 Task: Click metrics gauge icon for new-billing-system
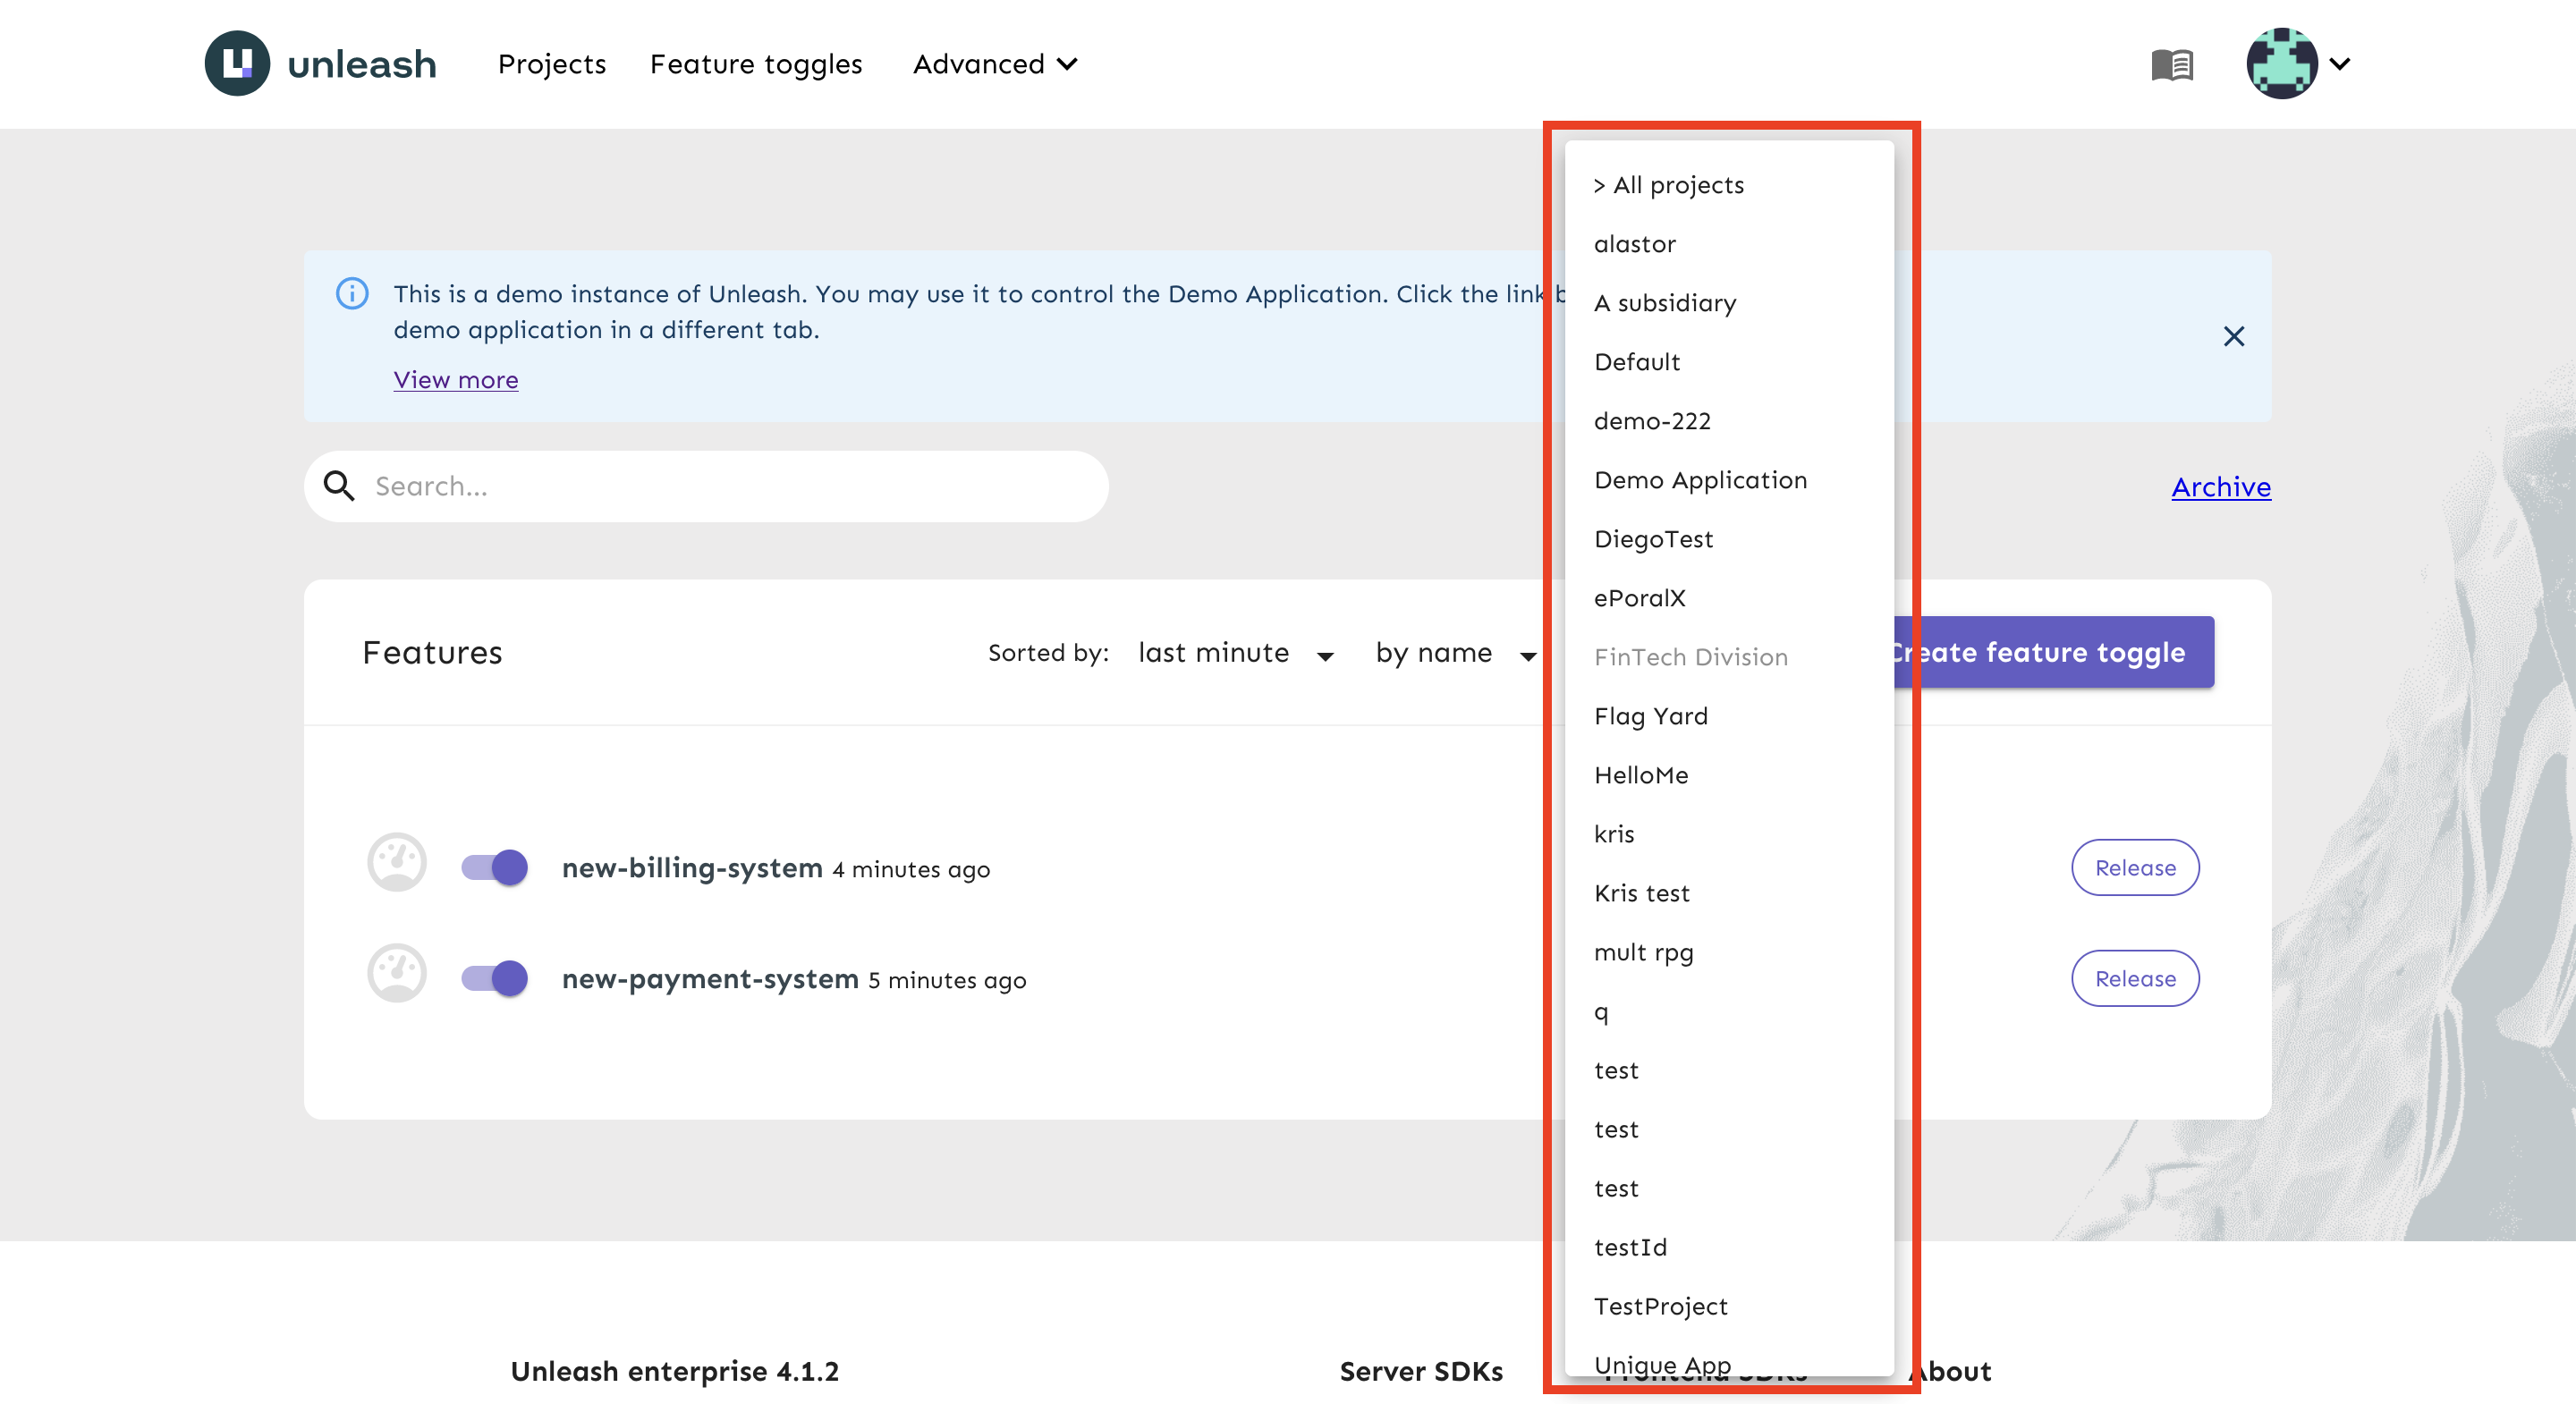397,862
